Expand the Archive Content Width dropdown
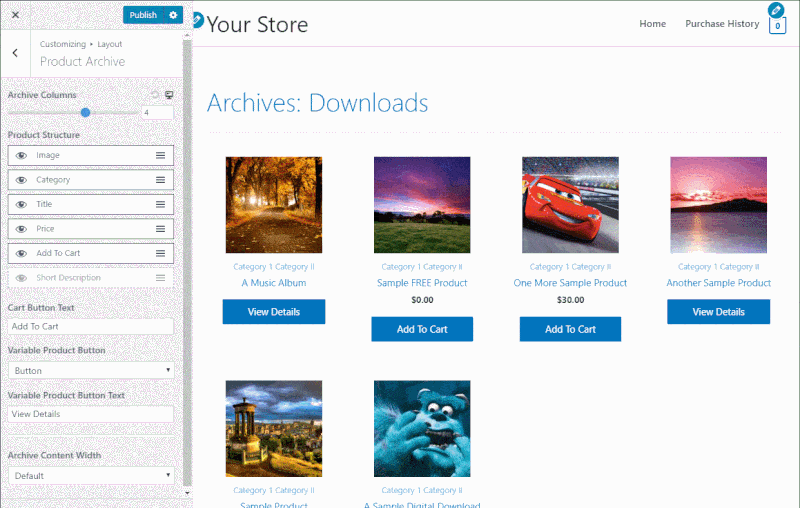 (x=91, y=475)
